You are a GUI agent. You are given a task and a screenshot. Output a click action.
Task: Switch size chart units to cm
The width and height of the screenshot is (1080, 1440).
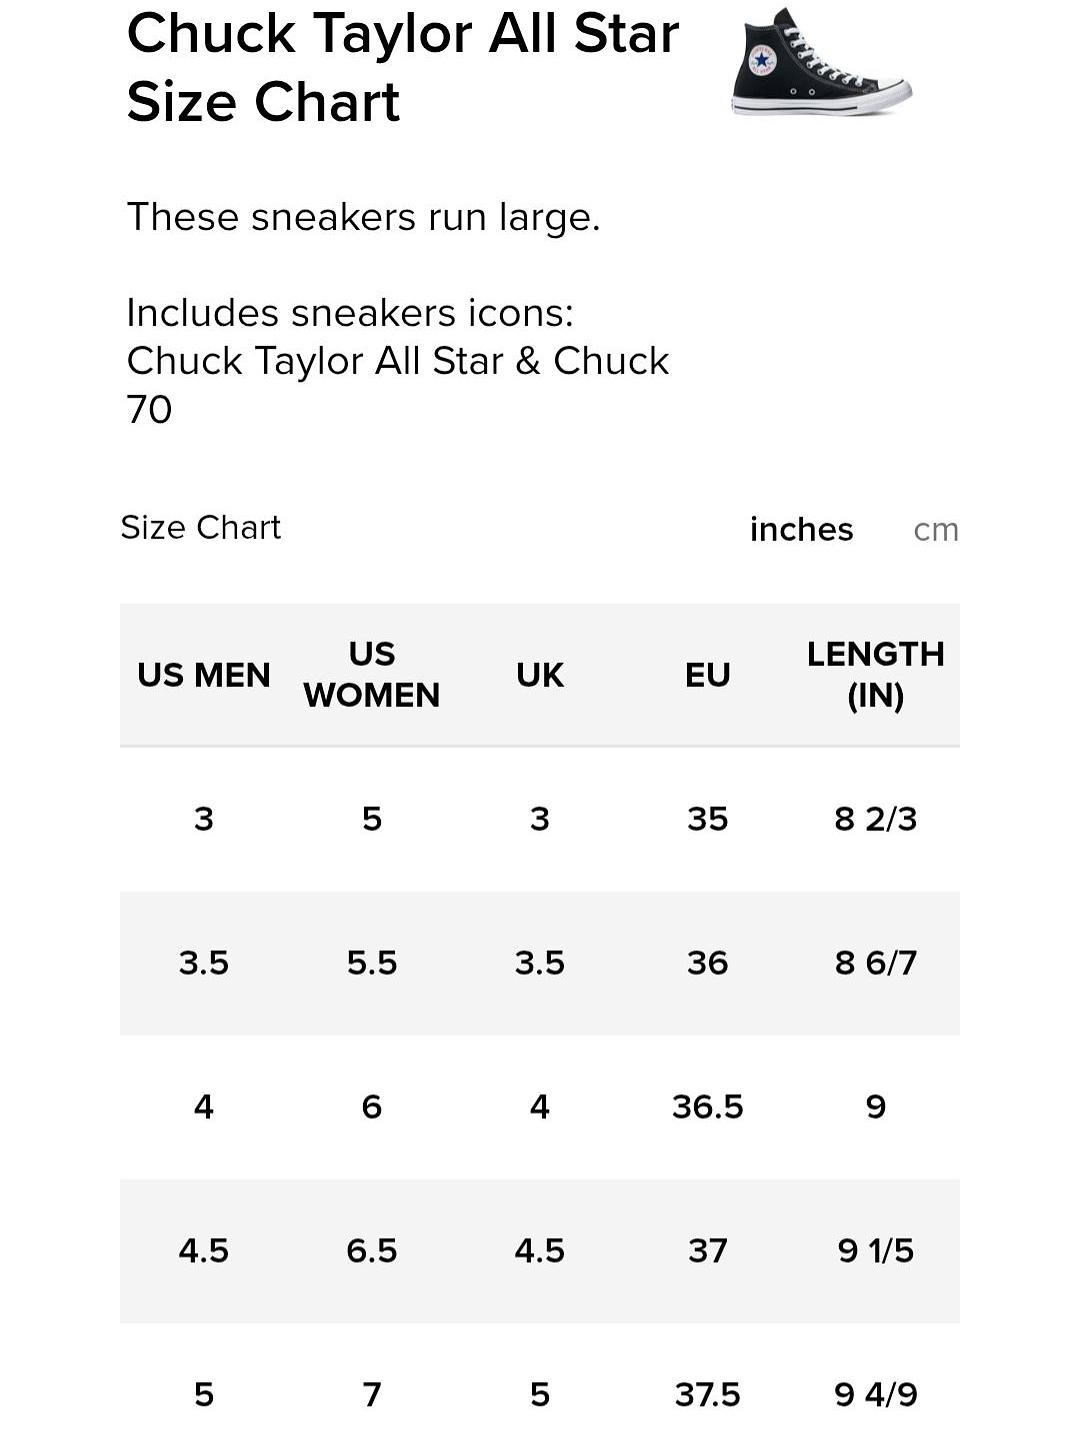coord(936,530)
